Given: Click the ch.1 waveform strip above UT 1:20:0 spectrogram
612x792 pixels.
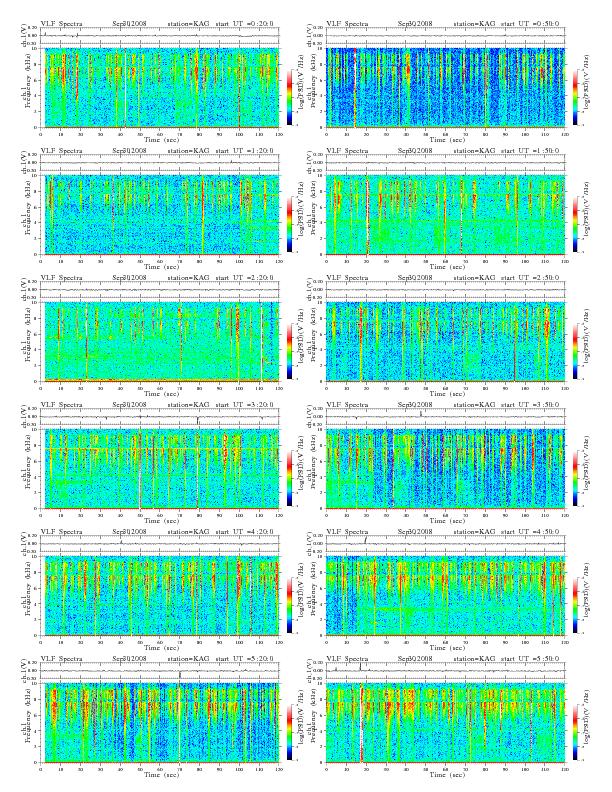Looking at the screenshot, I should tap(160, 163).
